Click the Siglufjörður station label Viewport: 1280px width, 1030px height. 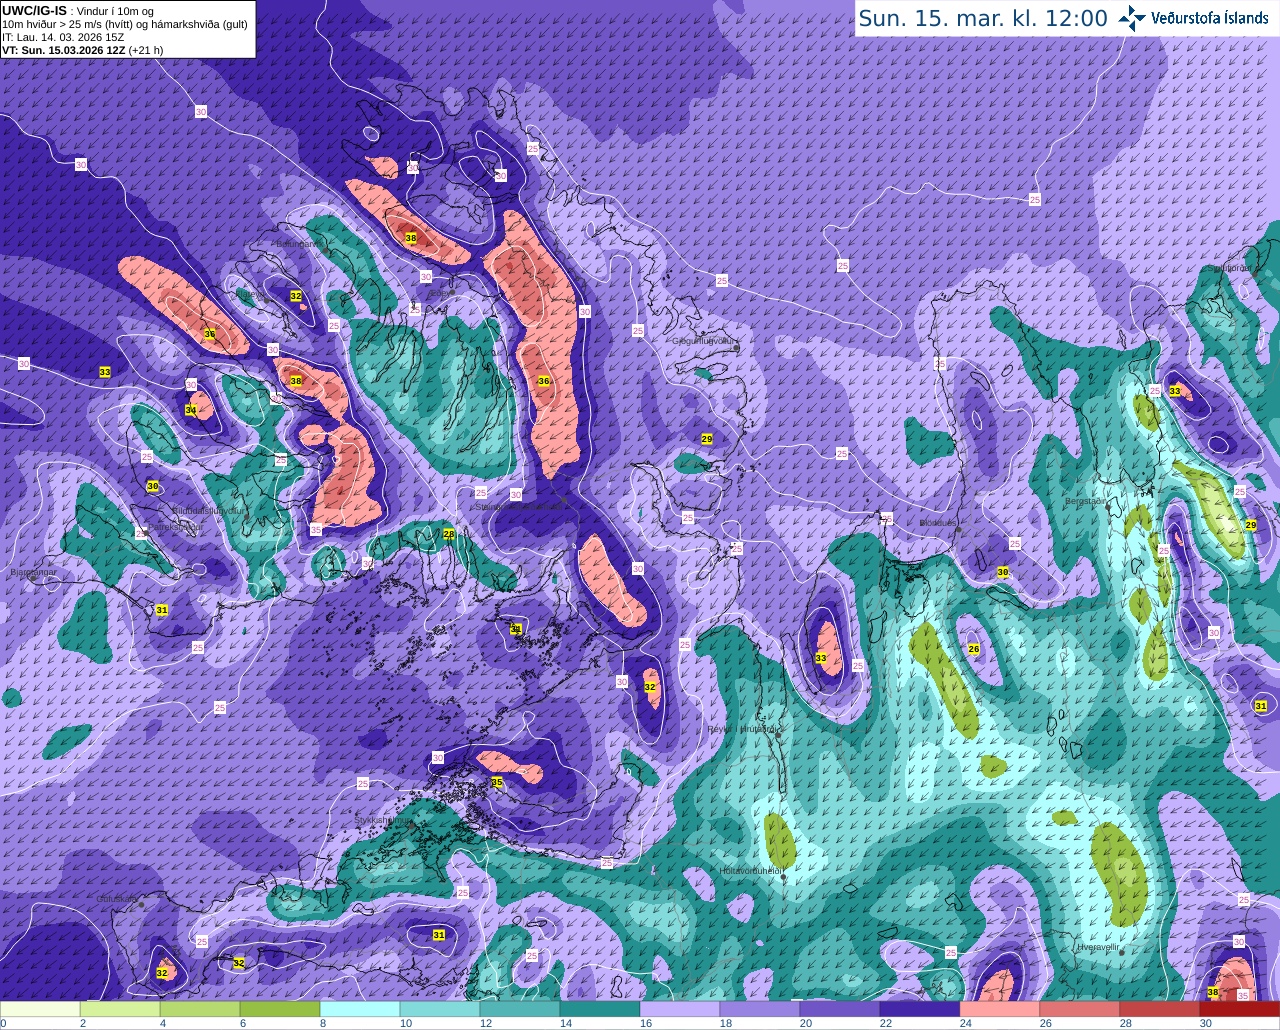click(1231, 268)
